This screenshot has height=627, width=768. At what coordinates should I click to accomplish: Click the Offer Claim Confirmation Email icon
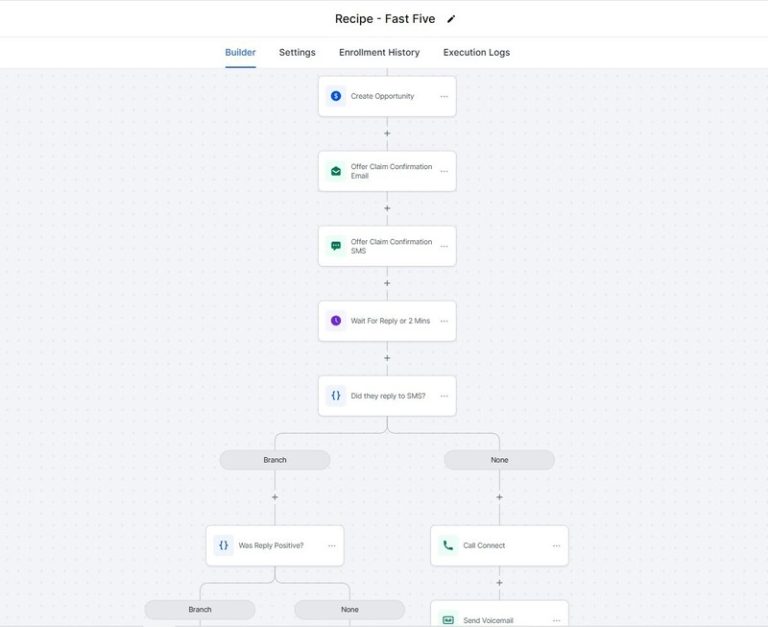click(x=336, y=171)
